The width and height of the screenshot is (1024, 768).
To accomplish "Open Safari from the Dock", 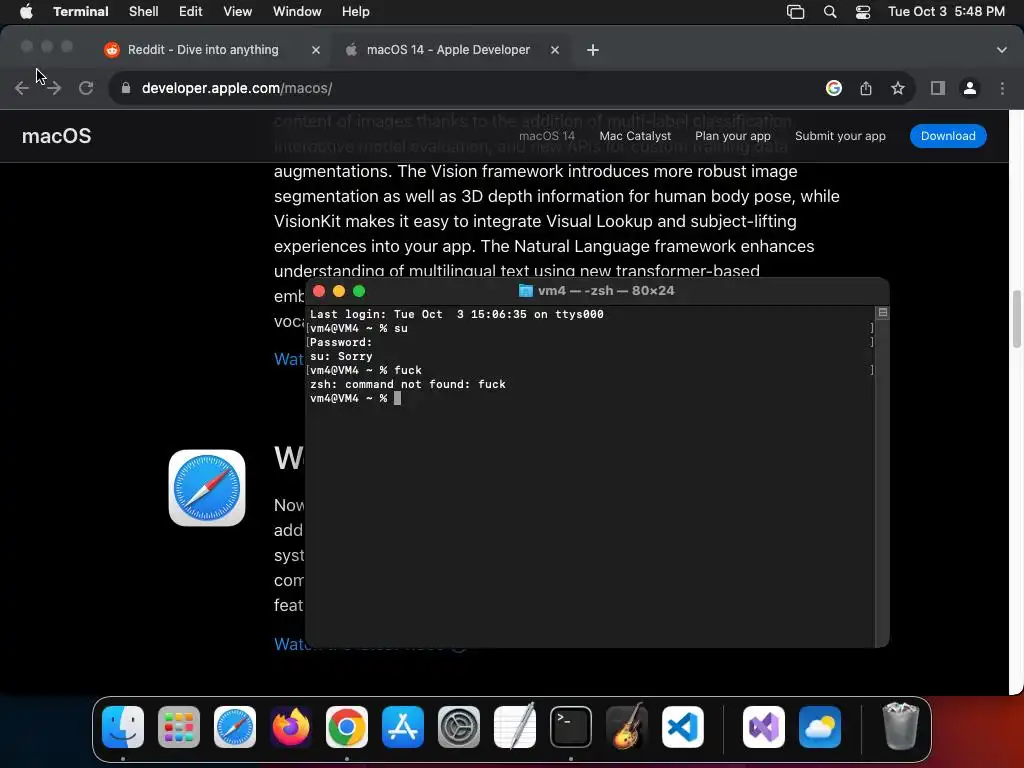I will (x=235, y=727).
